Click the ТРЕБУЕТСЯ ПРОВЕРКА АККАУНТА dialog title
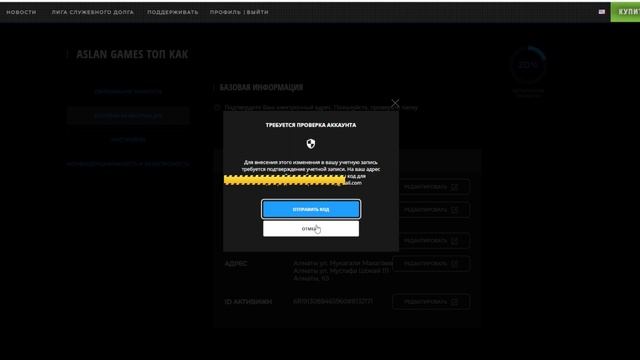 [311, 125]
